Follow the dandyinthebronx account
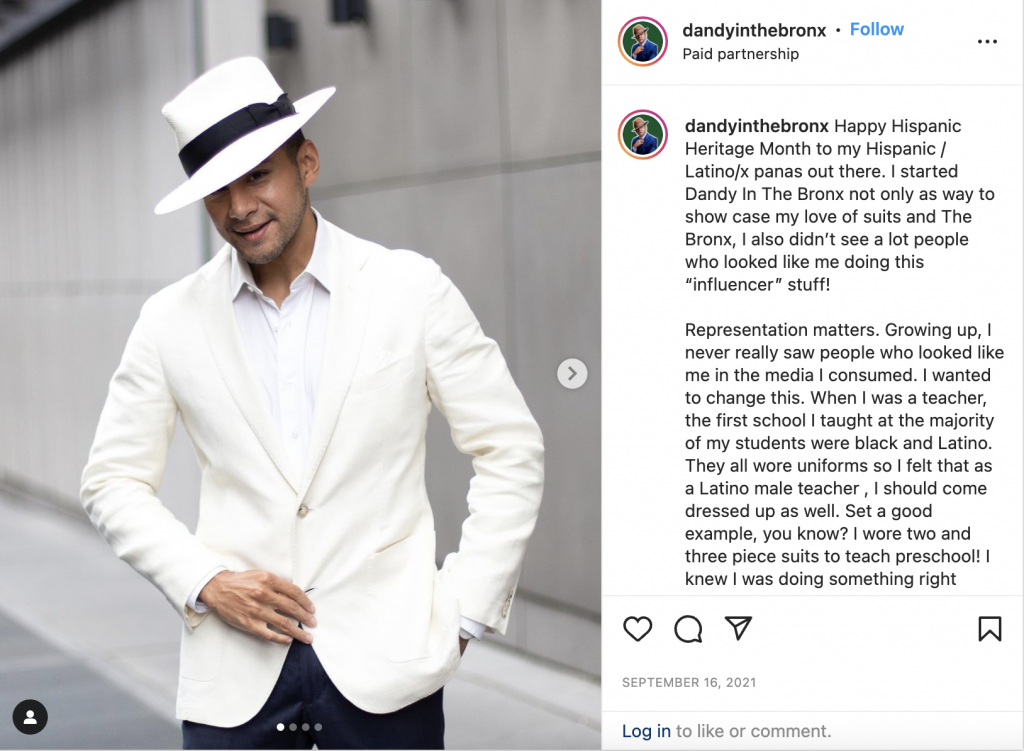 [876, 29]
